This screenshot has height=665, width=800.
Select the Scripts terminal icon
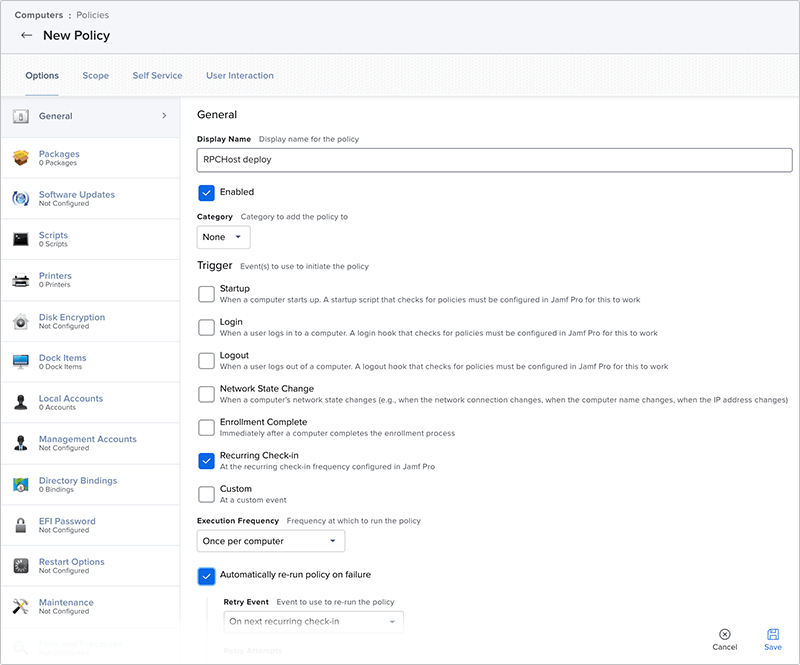pyautogui.click(x=20, y=239)
